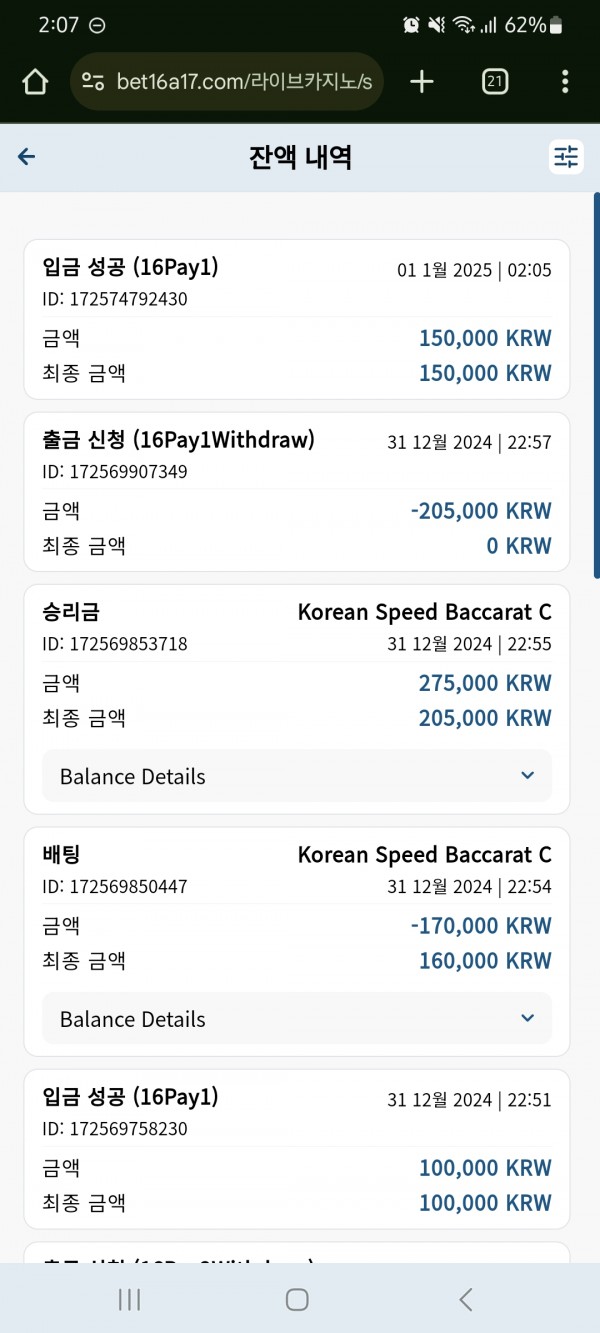This screenshot has height=1333, width=600.
Task: Tap the 잔액 내역 page title
Action: [300, 157]
